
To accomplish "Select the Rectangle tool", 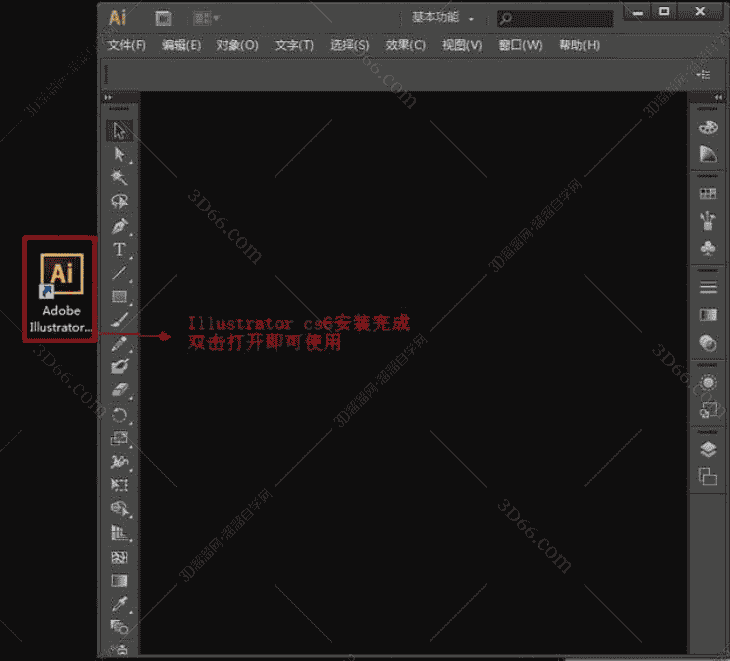I will pyautogui.click(x=120, y=297).
